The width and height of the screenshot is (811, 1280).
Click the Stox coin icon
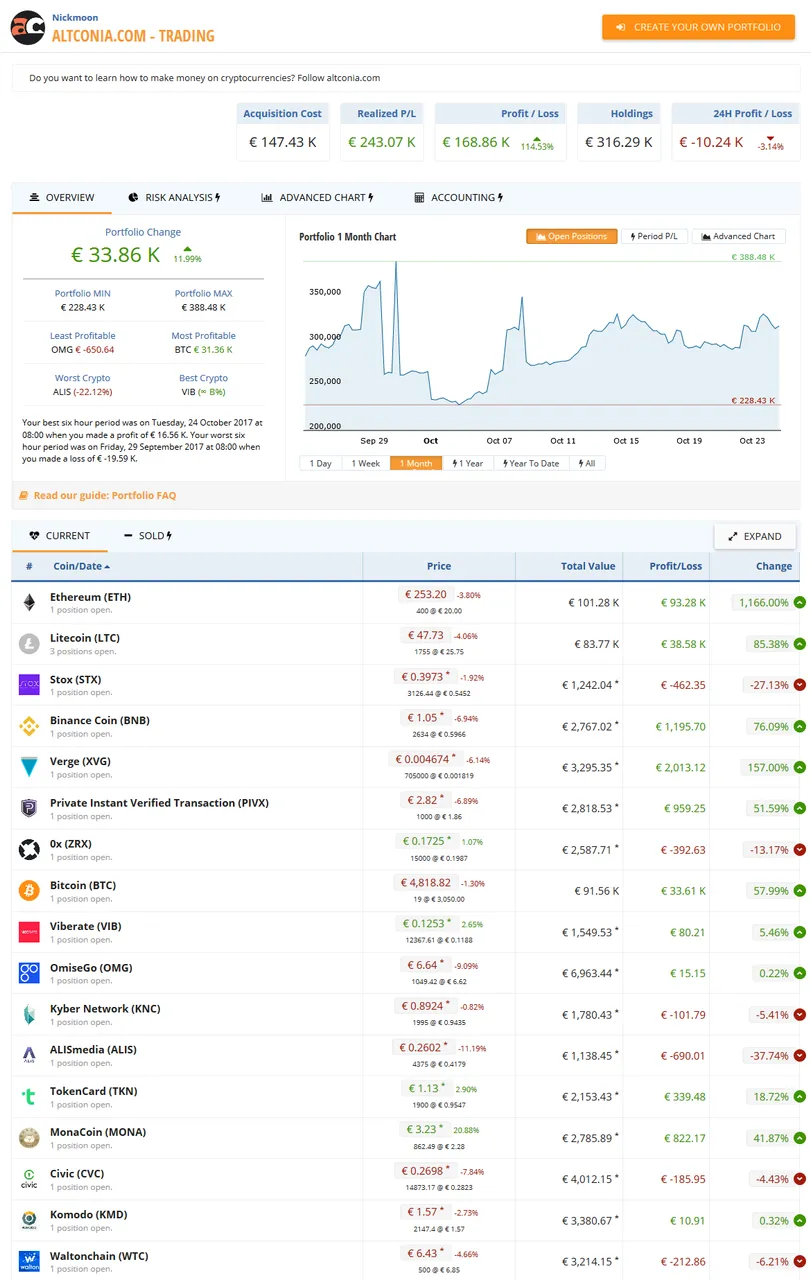click(29, 685)
